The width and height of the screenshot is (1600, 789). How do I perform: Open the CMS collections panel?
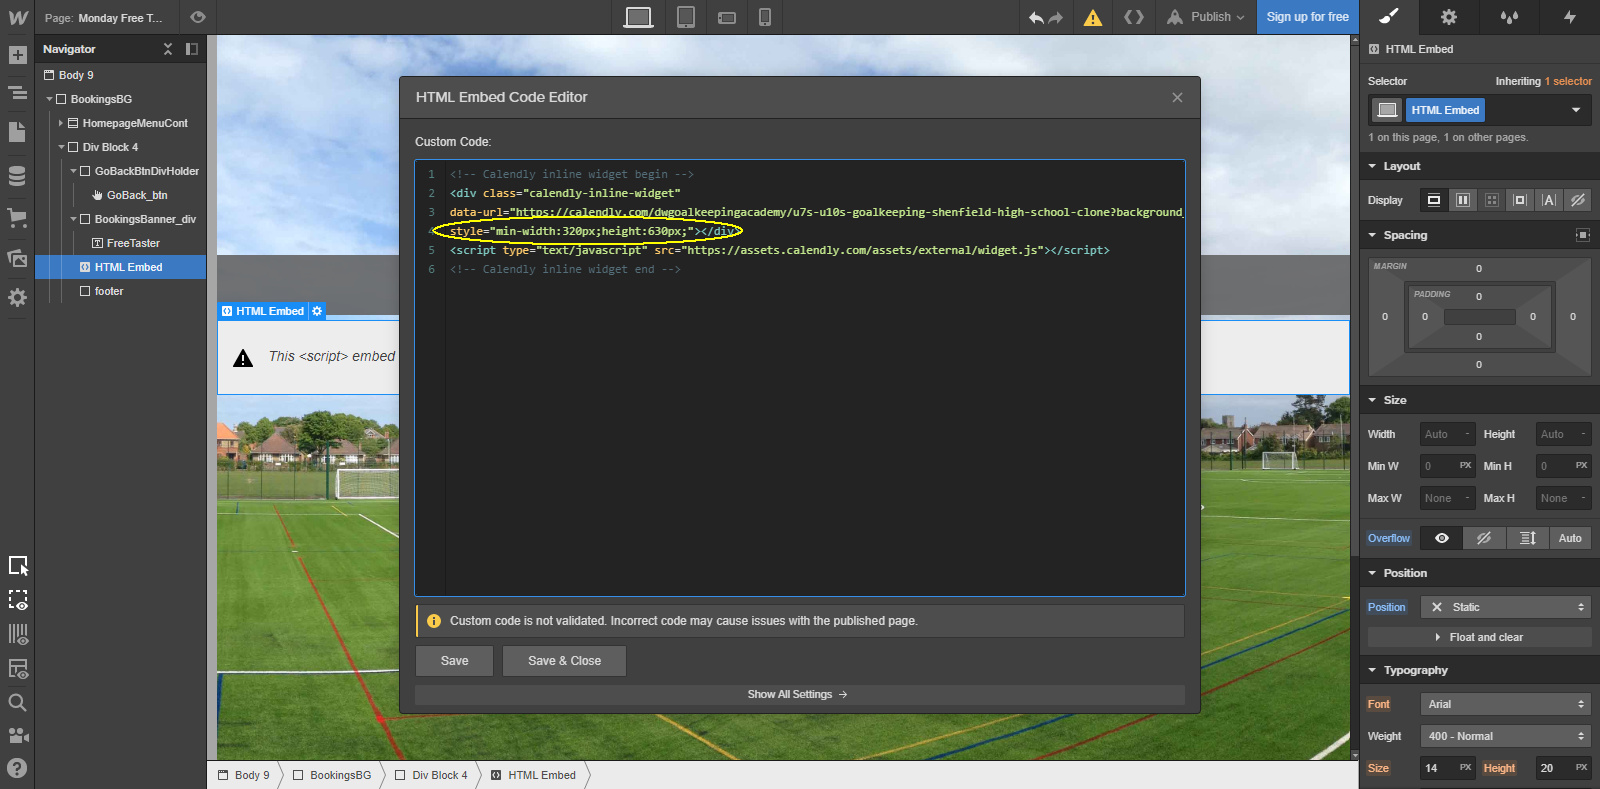pos(17,176)
